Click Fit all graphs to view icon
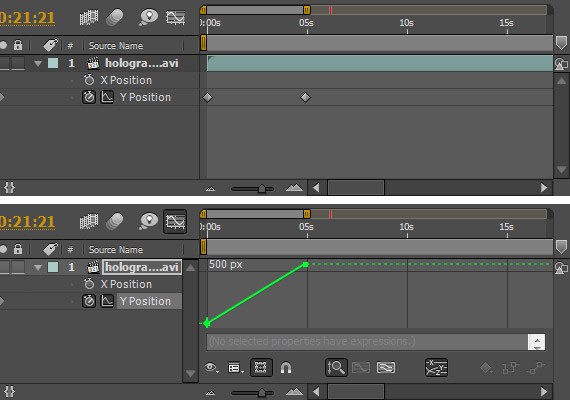The width and height of the screenshot is (570, 400). 386,368
